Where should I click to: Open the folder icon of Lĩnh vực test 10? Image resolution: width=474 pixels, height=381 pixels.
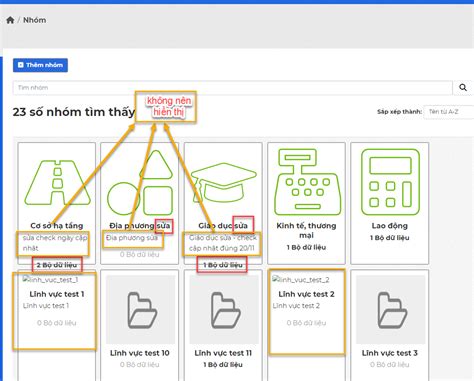click(x=140, y=310)
